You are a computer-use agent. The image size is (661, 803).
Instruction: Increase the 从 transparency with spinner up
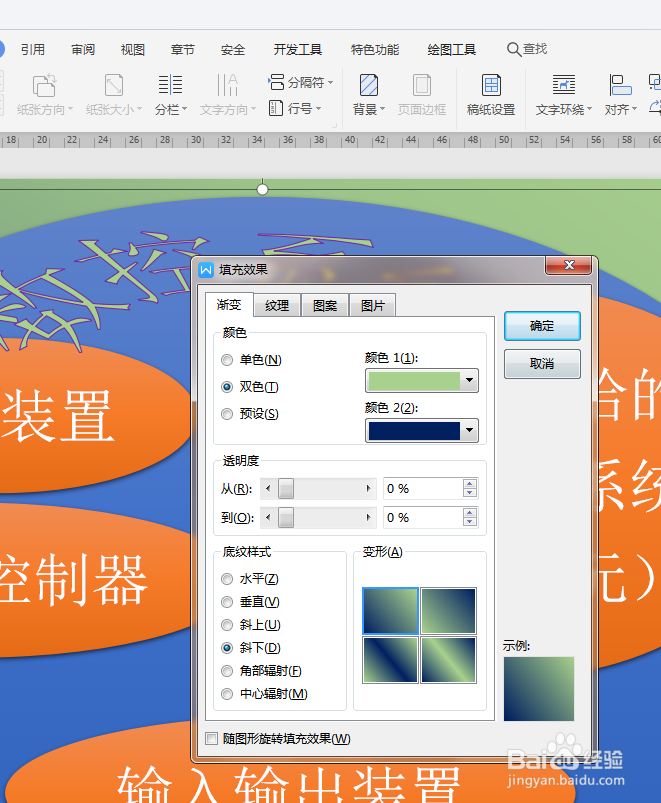(470, 483)
